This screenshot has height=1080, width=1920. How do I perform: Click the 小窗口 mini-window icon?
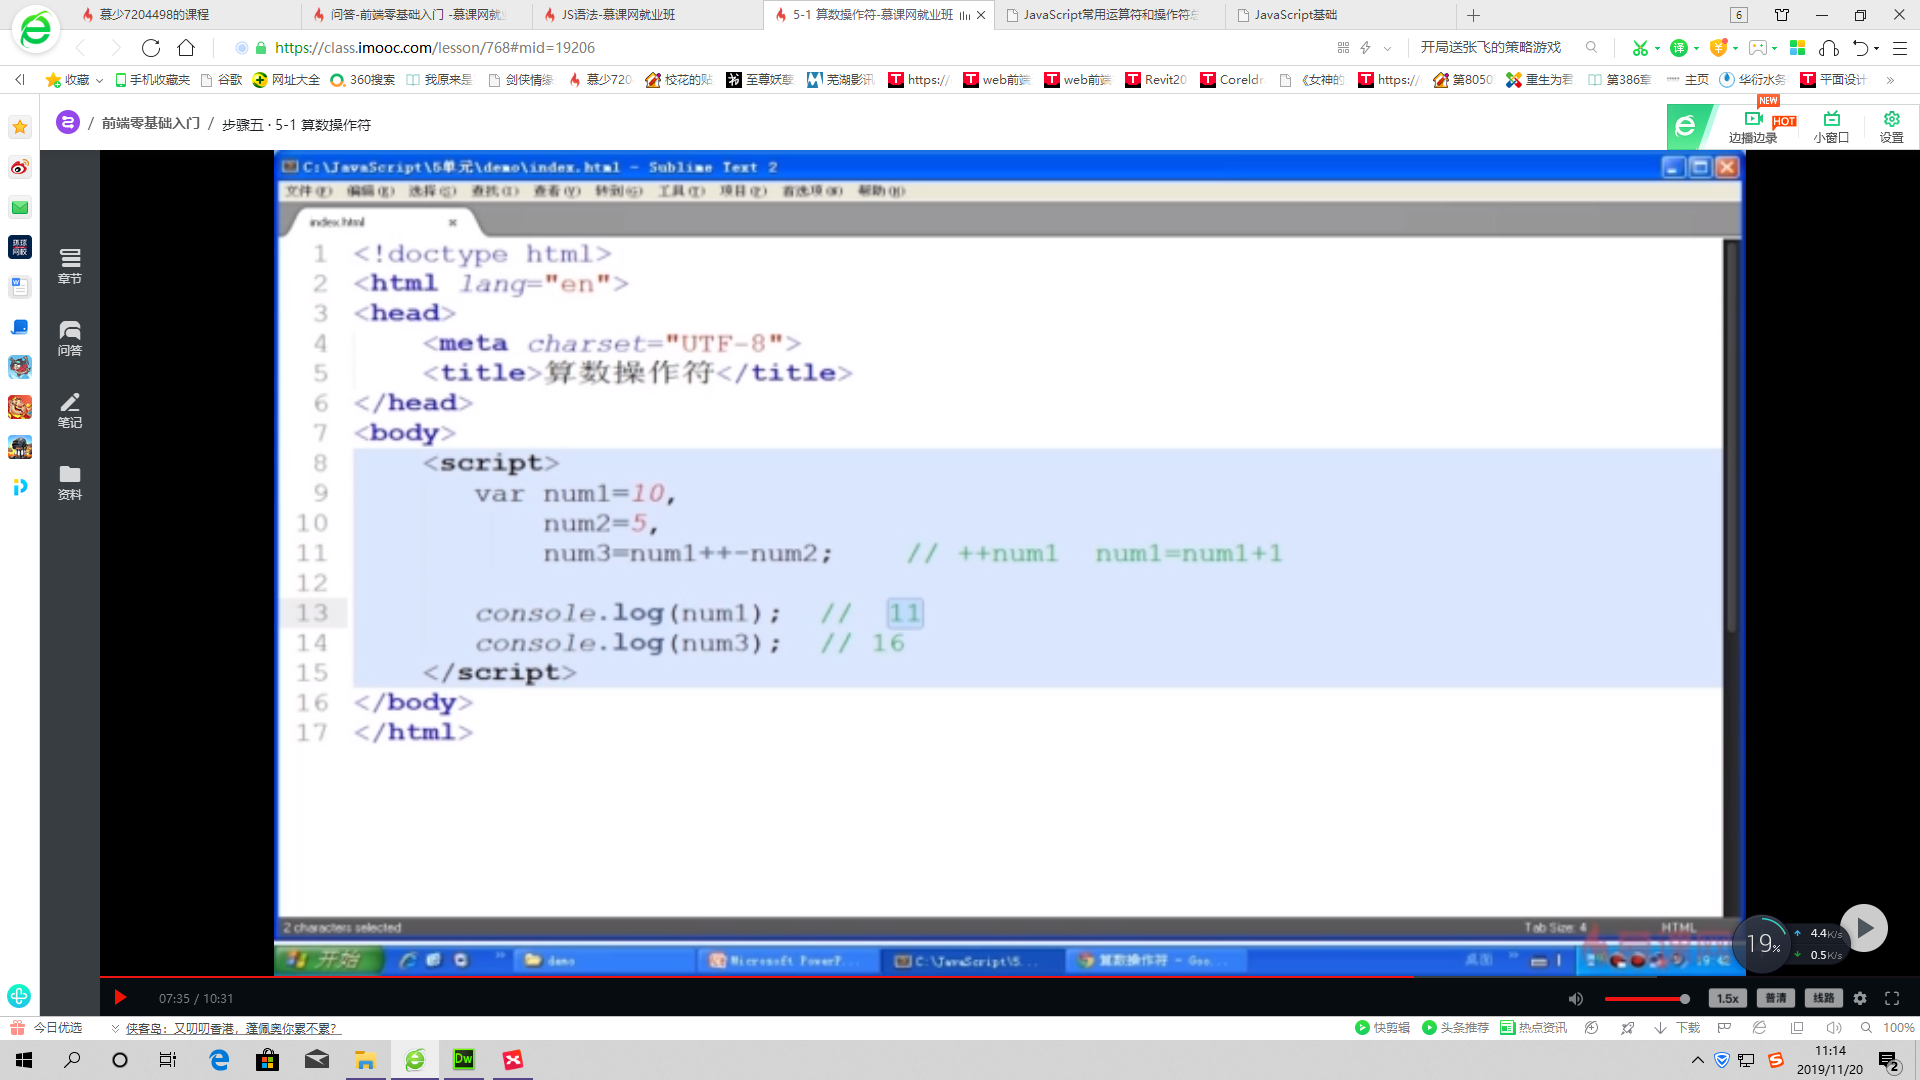click(x=1831, y=127)
